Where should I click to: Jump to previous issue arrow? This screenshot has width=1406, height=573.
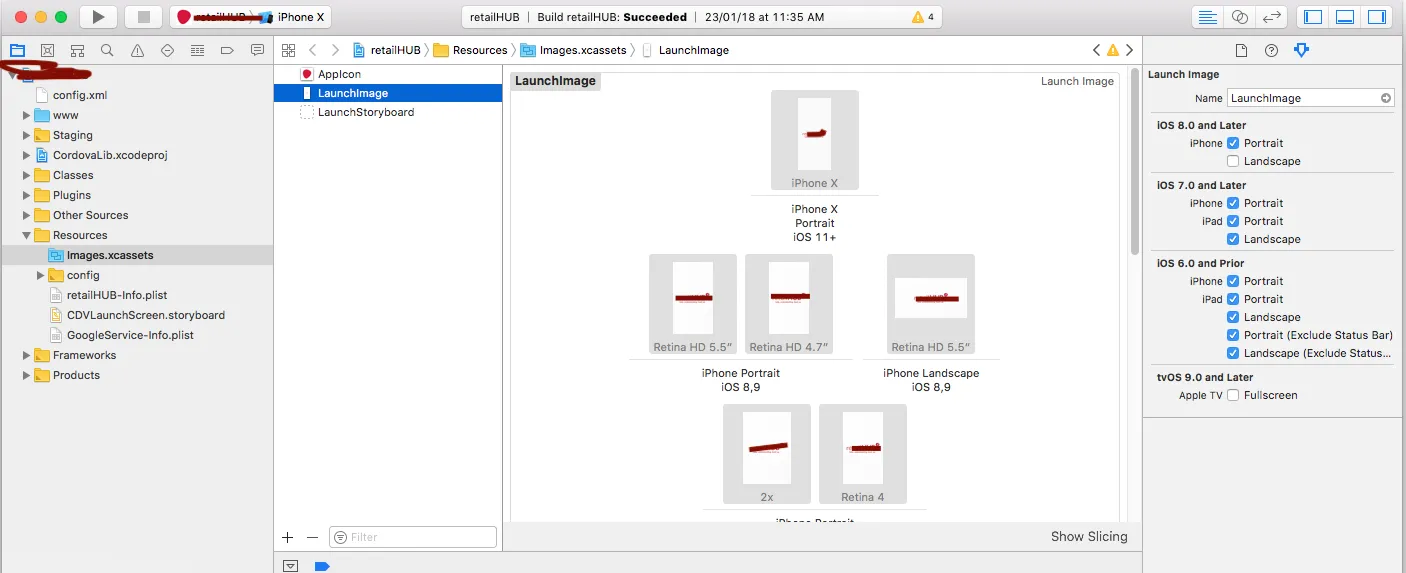1096,50
